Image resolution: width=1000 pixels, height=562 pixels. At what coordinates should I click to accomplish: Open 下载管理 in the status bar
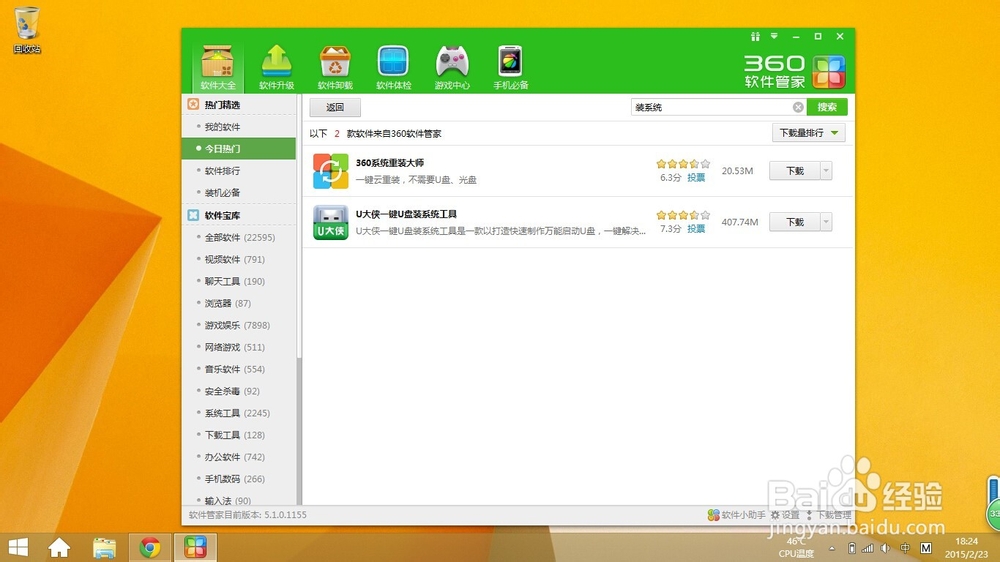828,515
